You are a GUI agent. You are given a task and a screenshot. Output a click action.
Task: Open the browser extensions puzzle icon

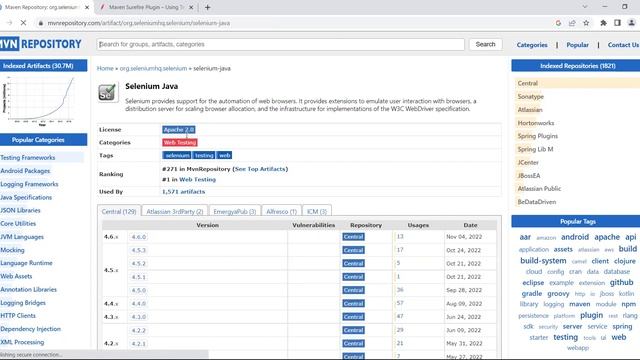click(603, 23)
